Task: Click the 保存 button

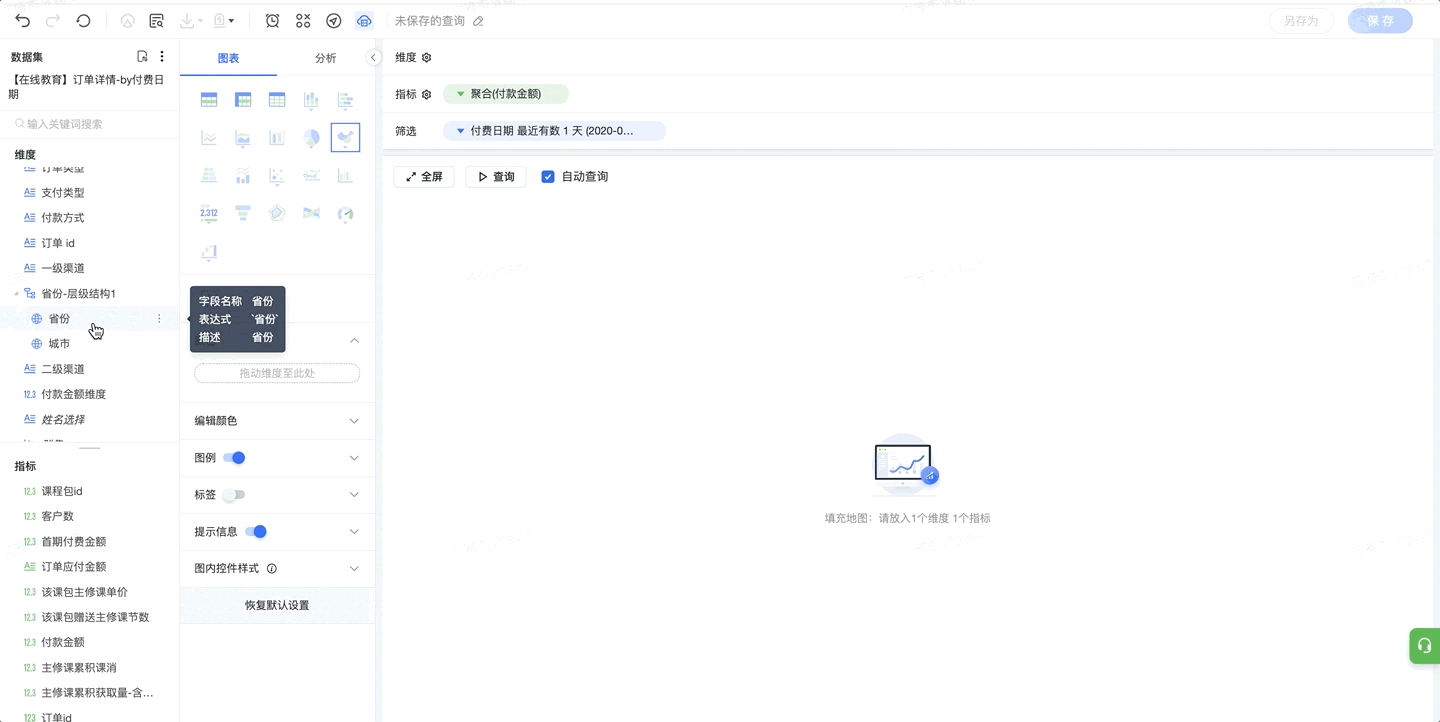Action: pyautogui.click(x=1380, y=21)
